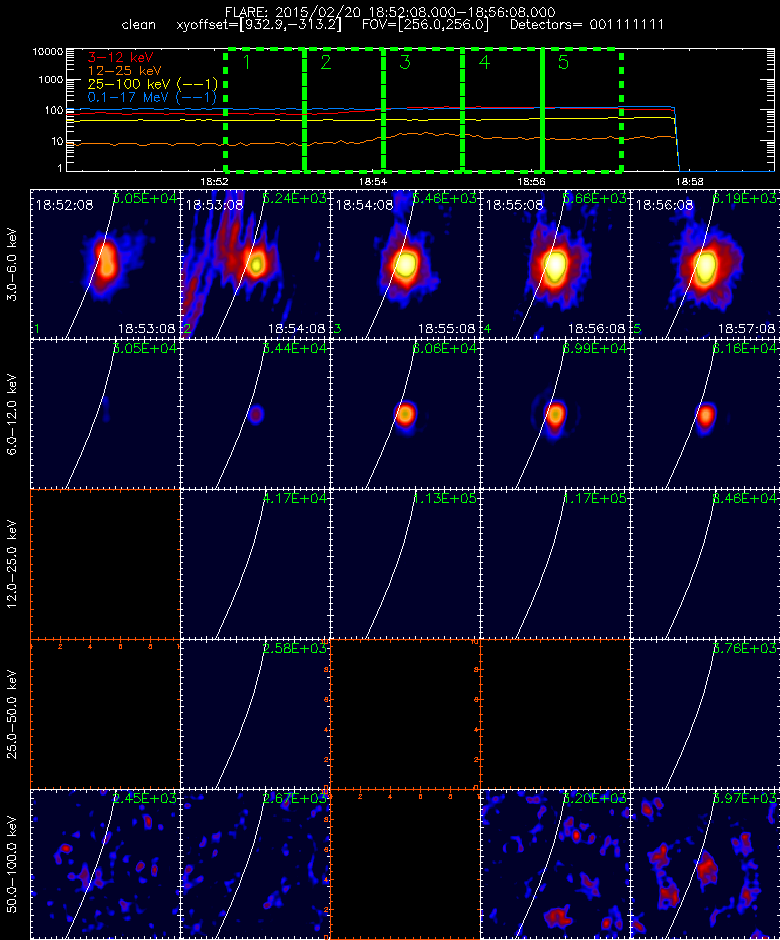
Task: Open the 3.0-6.0 keV image starting 18:52:08
Action: 105,264
